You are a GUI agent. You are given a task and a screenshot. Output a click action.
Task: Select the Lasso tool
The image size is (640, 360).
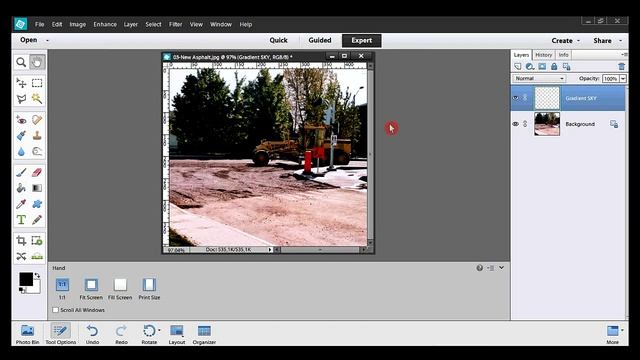21,99
